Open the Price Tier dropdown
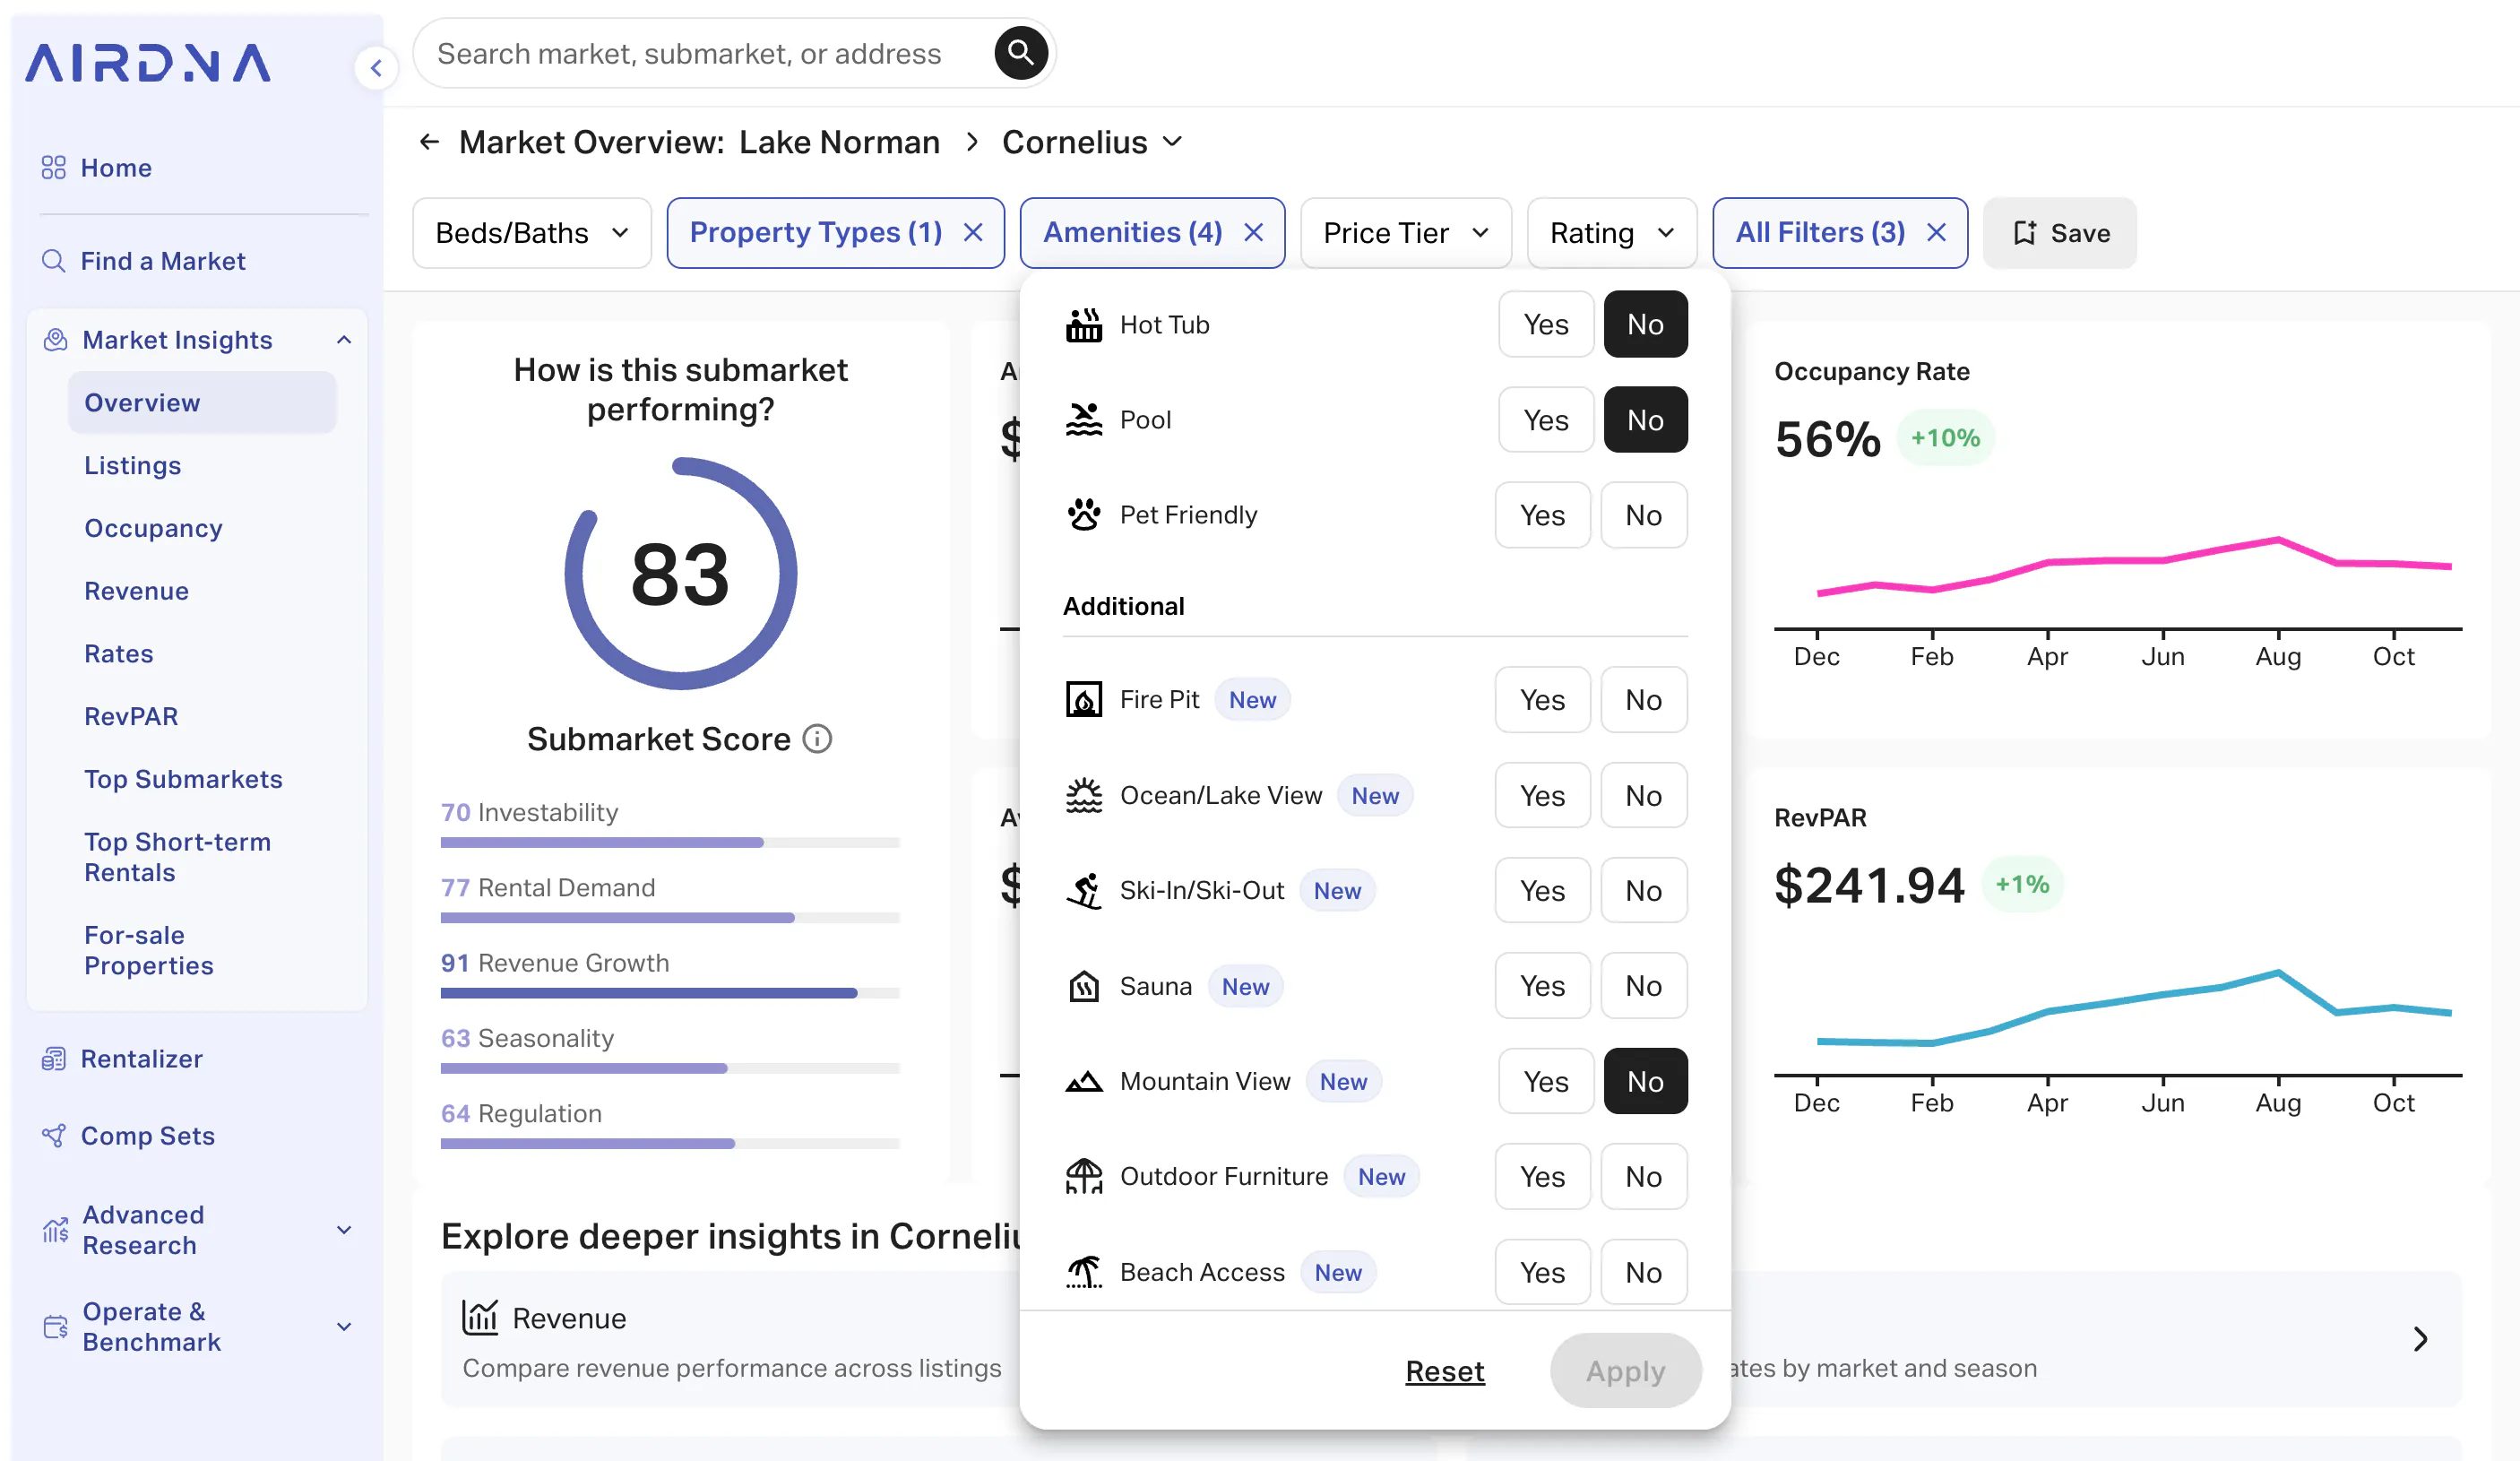2520x1461 pixels. (x=1405, y=233)
